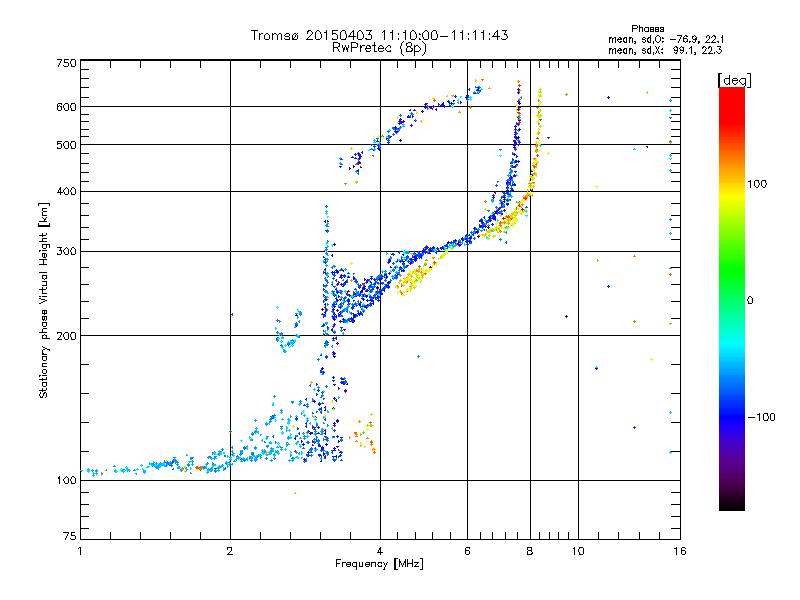Click the '[deg]' unit label above colorbar

coord(734,80)
